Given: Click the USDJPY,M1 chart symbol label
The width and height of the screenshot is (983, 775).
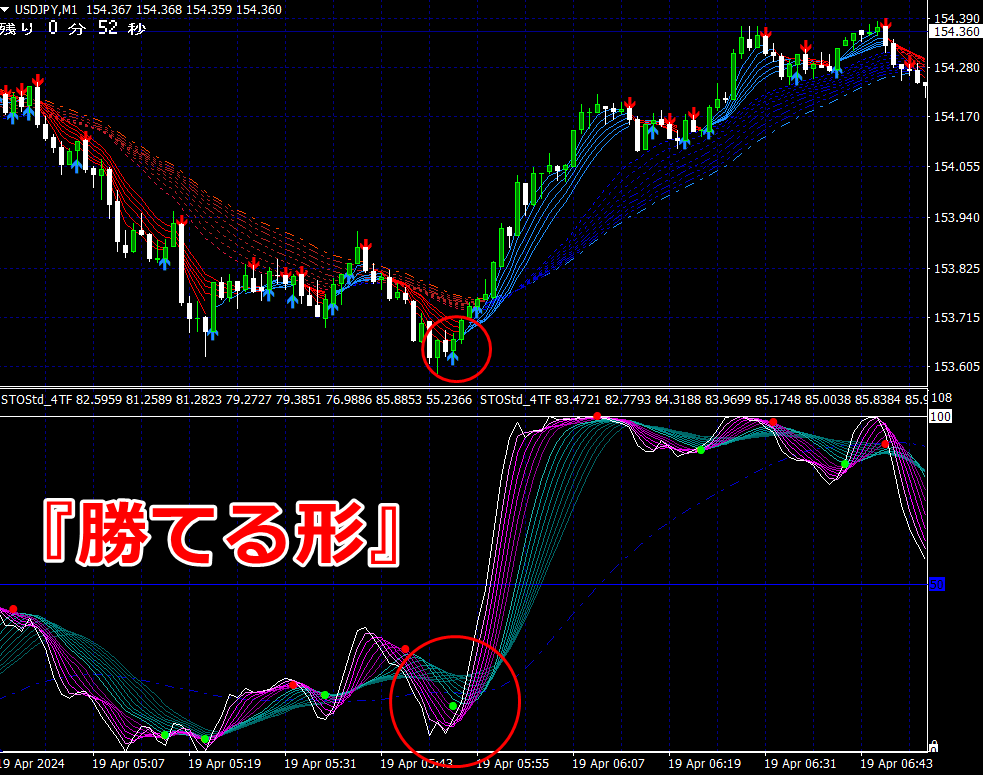Looking at the screenshot, I should [46, 10].
